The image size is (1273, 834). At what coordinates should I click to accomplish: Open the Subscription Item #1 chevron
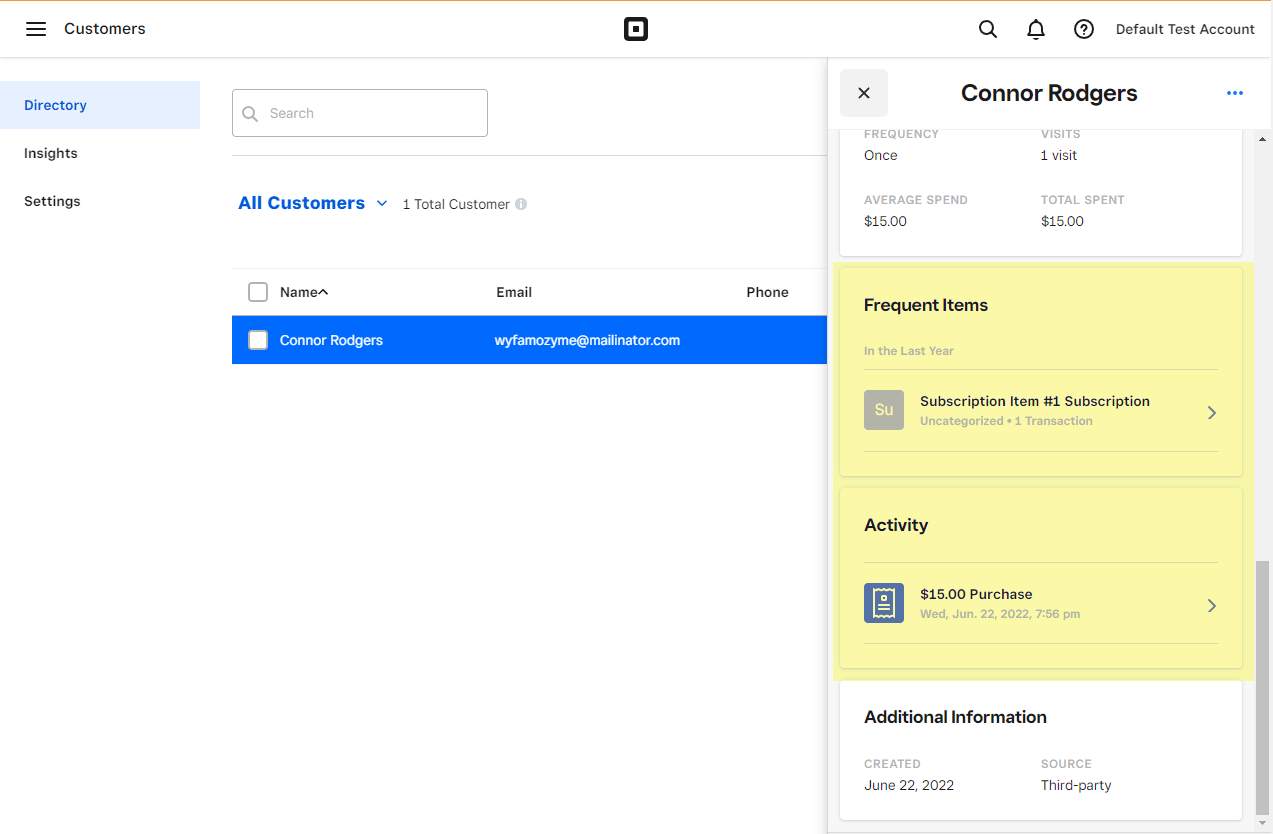(1211, 412)
